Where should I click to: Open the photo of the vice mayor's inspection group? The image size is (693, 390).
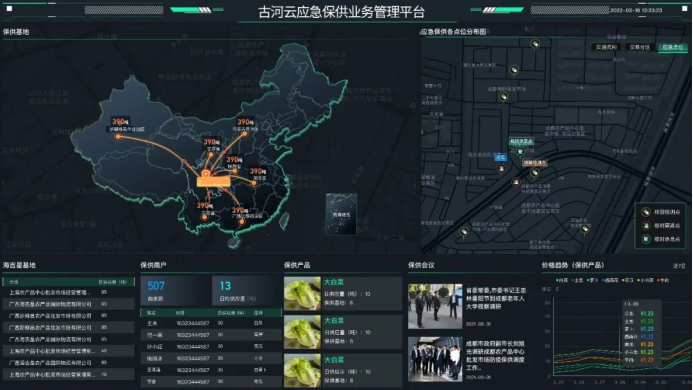pyautogui.click(x=435, y=359)
